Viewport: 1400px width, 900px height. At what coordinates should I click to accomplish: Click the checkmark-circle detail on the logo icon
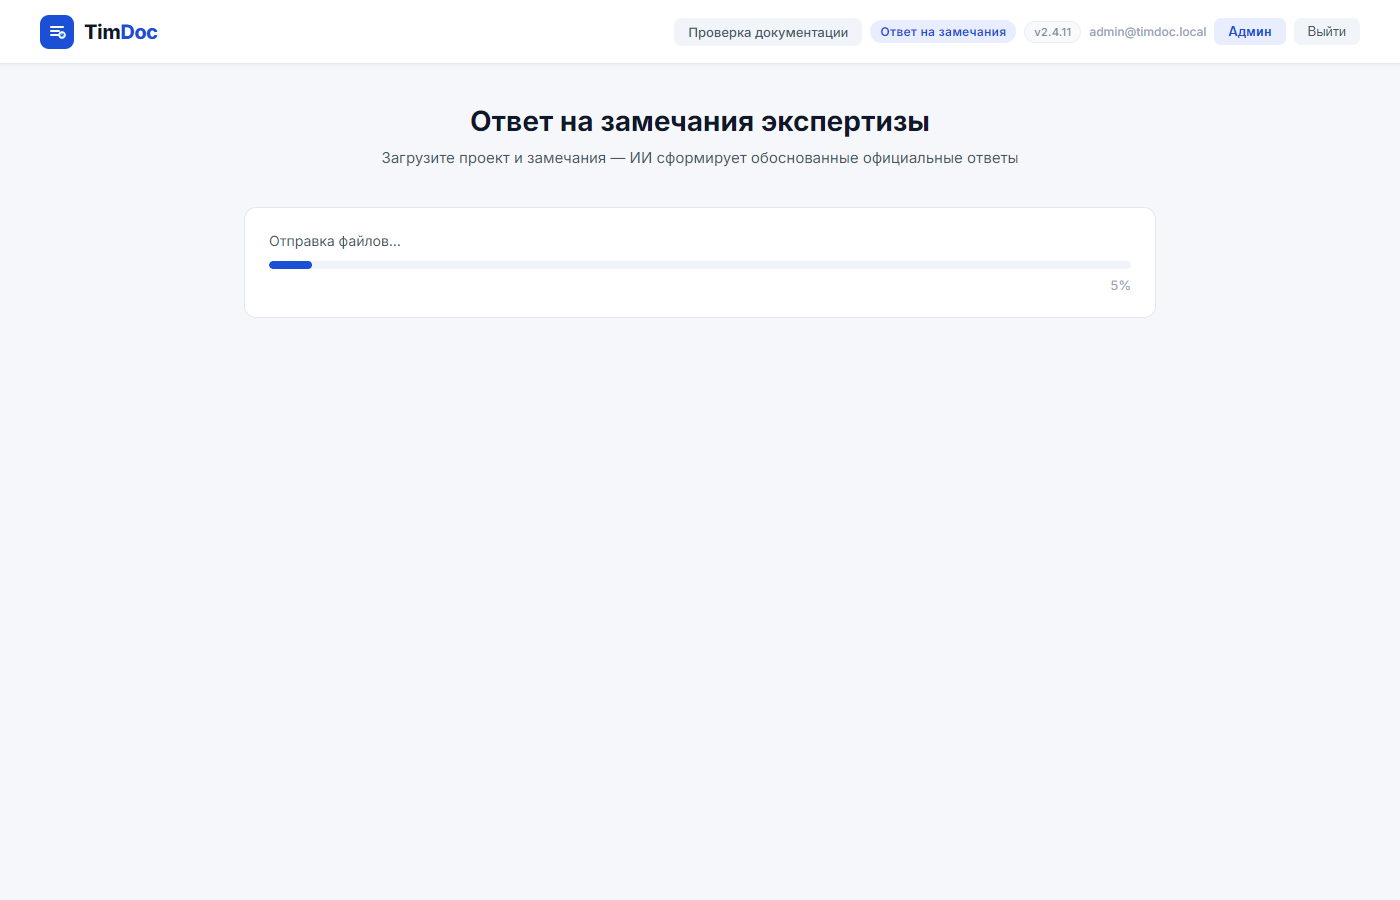tap(63, 36)
